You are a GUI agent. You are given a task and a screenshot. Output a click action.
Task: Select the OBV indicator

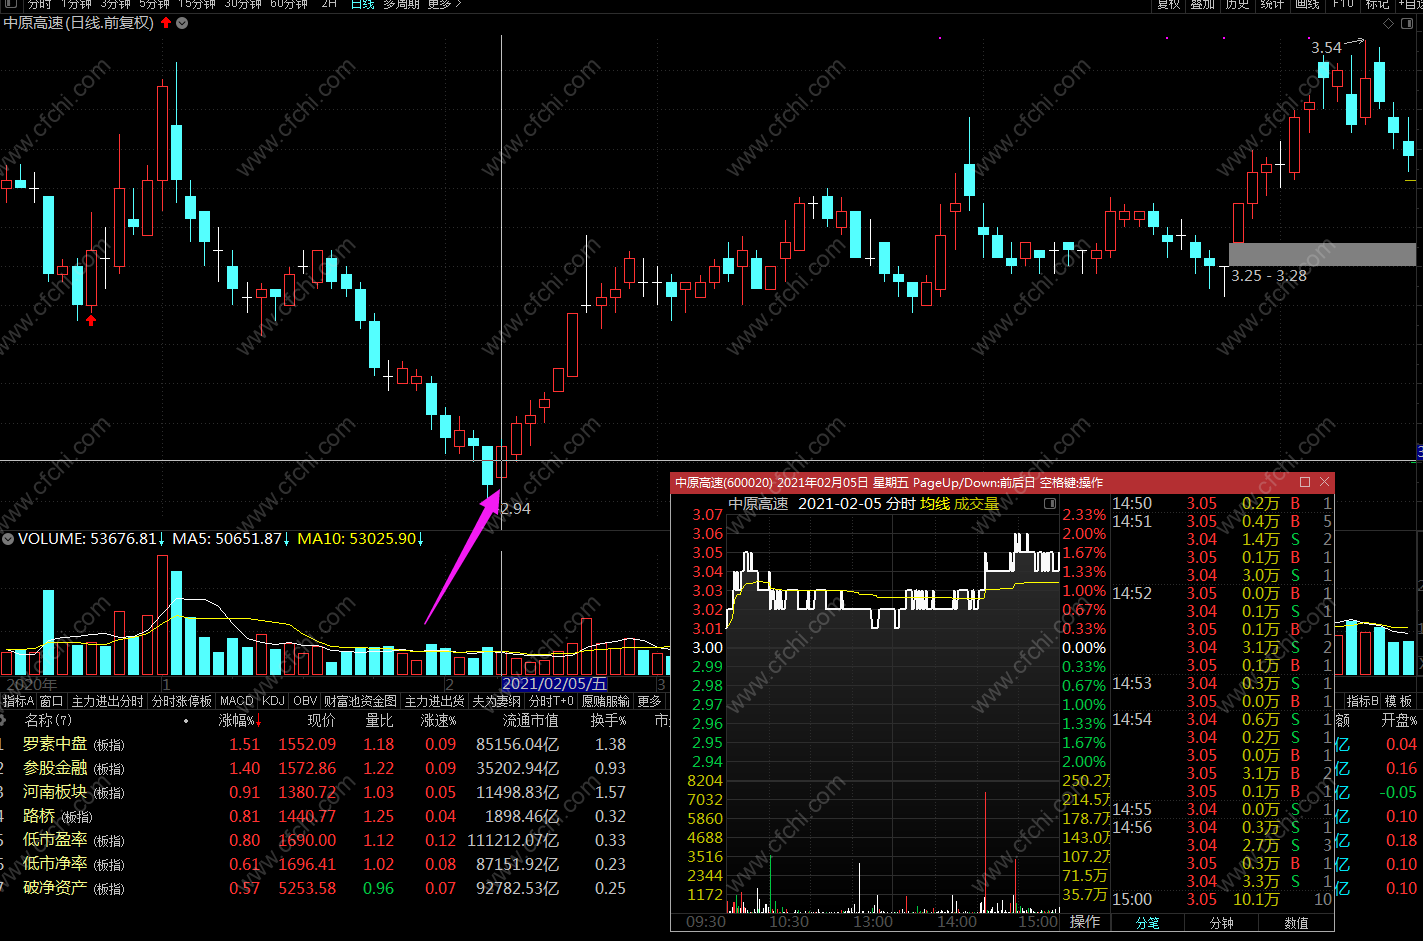pos(305,701)
